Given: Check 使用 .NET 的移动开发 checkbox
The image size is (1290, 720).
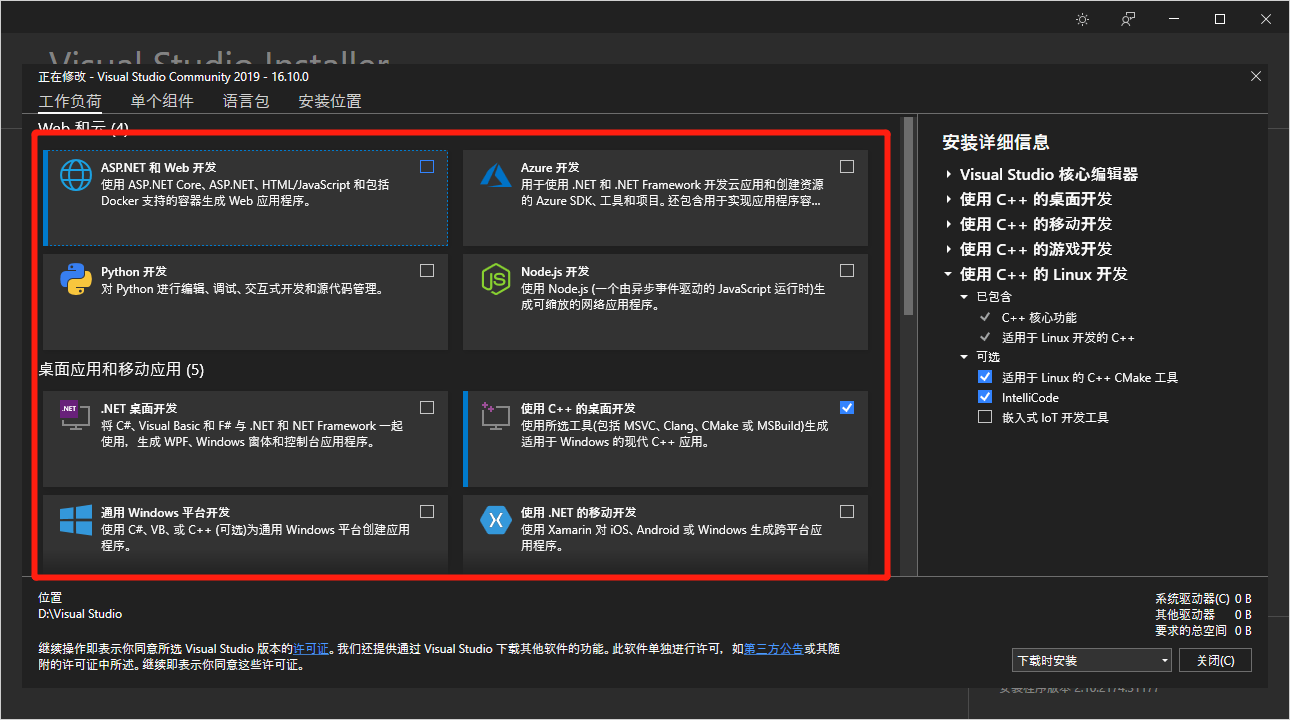Looking at the screenshot, I should tap(847, 511).
